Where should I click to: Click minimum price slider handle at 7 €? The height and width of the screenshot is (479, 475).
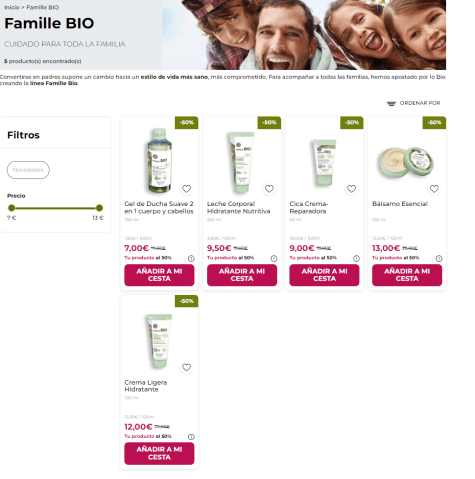click(x=12, y=208)
